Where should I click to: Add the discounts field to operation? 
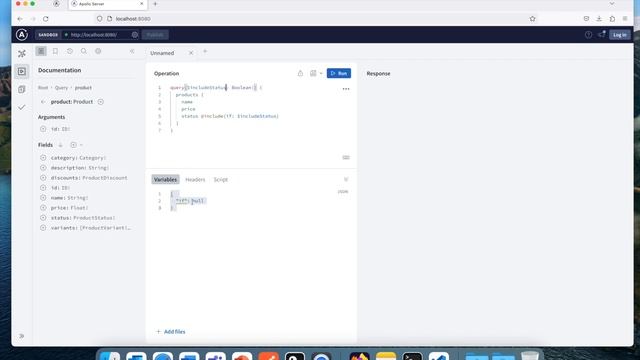[43, 178]
